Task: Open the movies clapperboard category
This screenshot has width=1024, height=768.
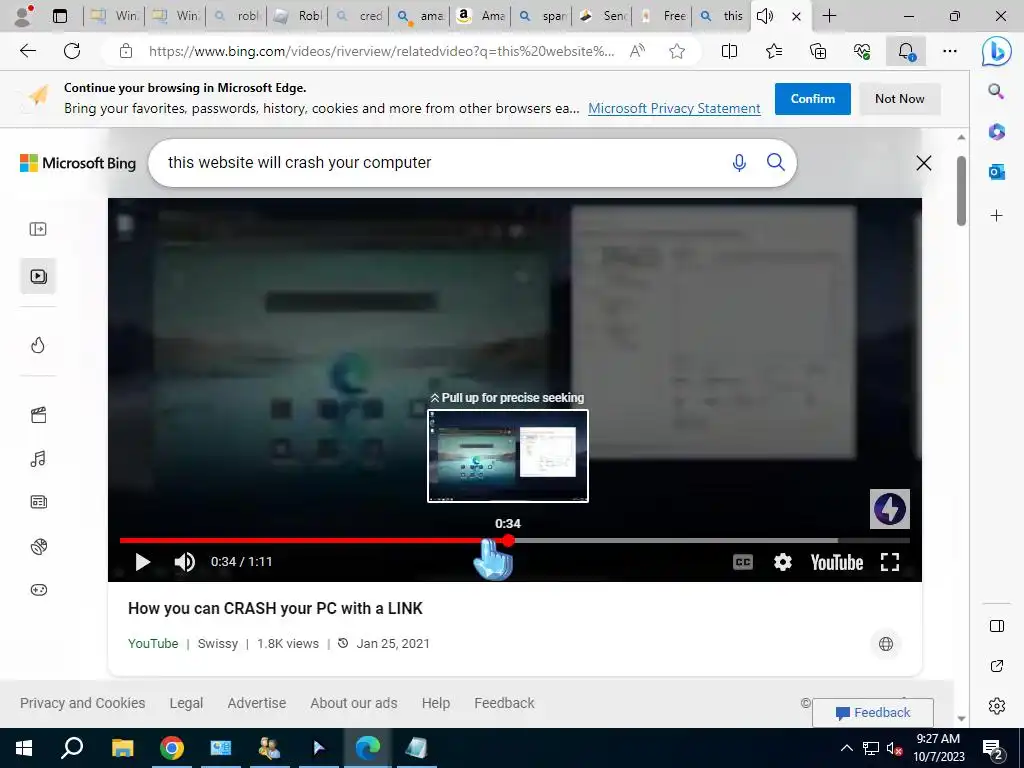Action: [39, 415]
